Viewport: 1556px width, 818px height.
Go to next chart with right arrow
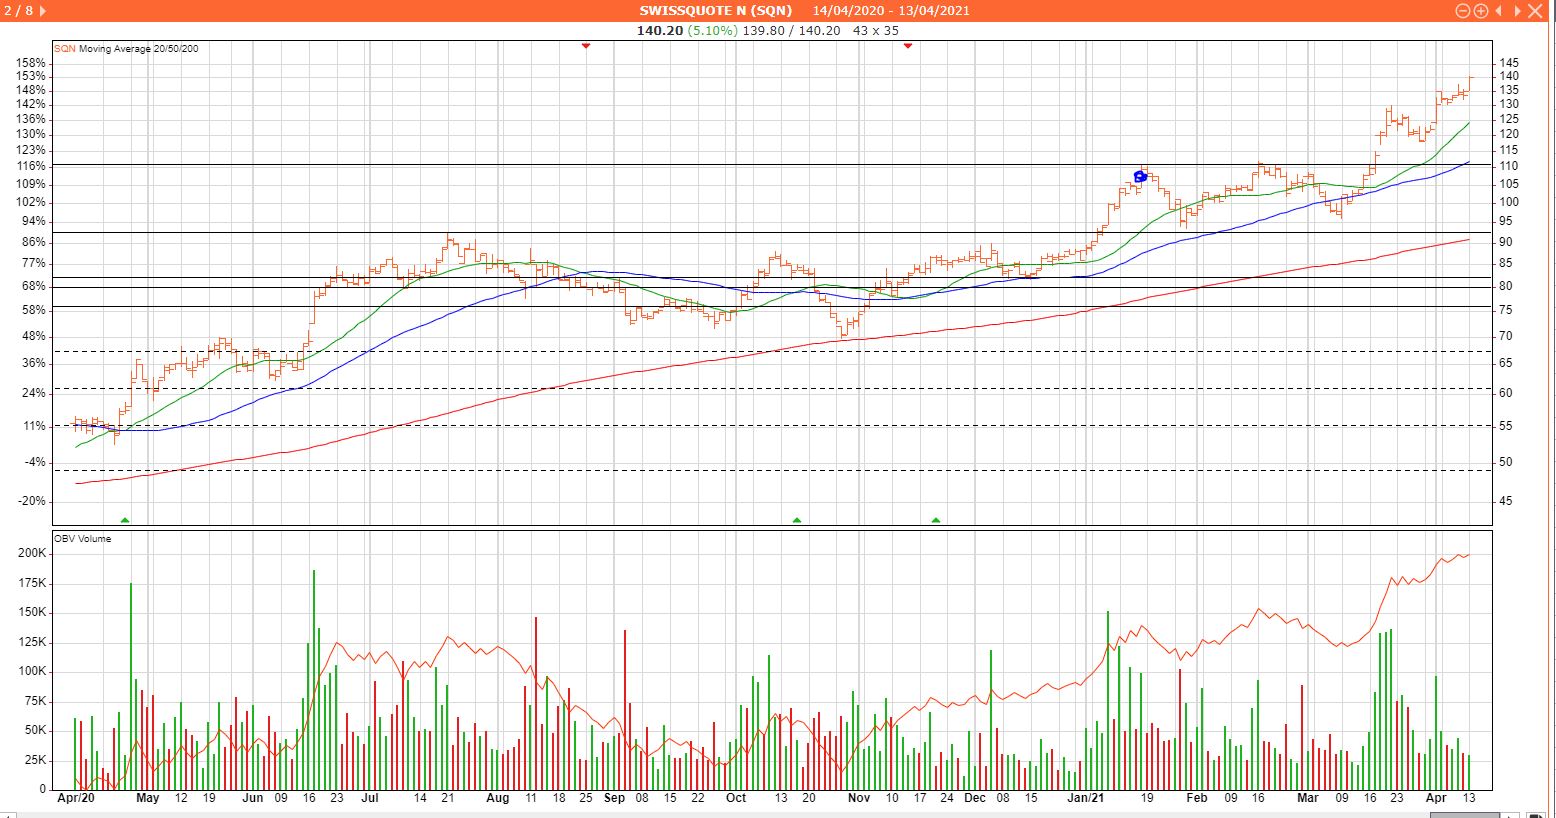(1516, 11)
